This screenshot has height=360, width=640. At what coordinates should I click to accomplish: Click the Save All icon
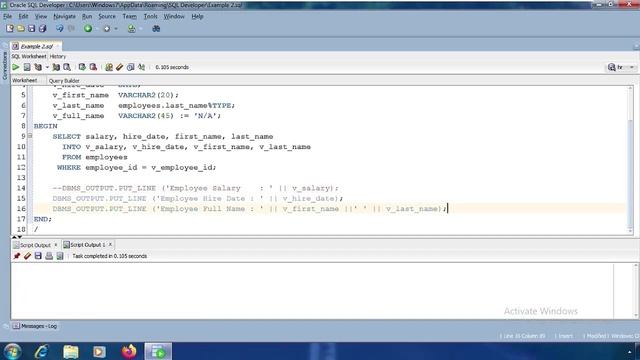coord(42,29)
